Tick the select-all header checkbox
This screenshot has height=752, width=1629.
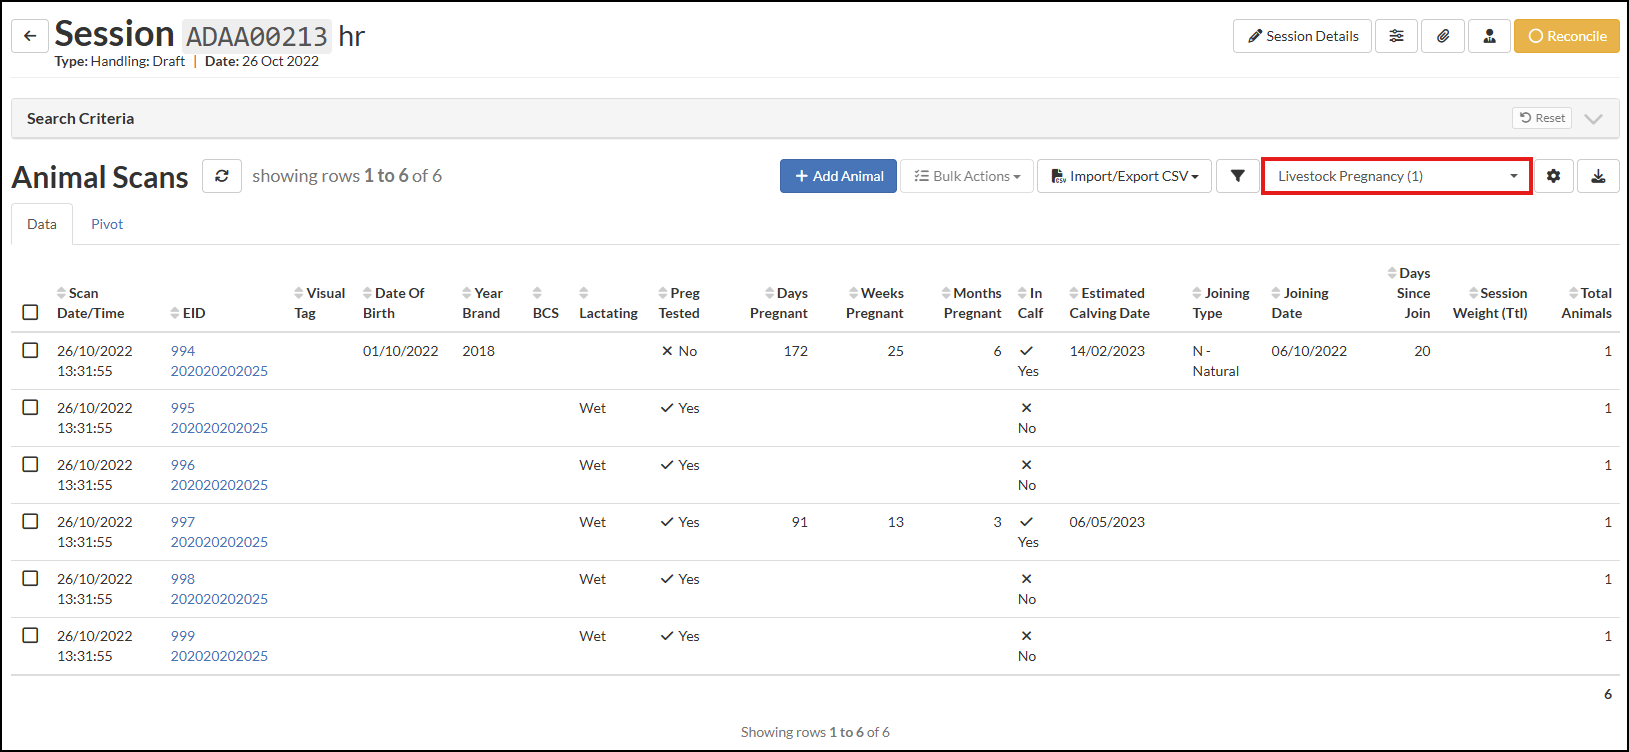(x=30, y=312)
